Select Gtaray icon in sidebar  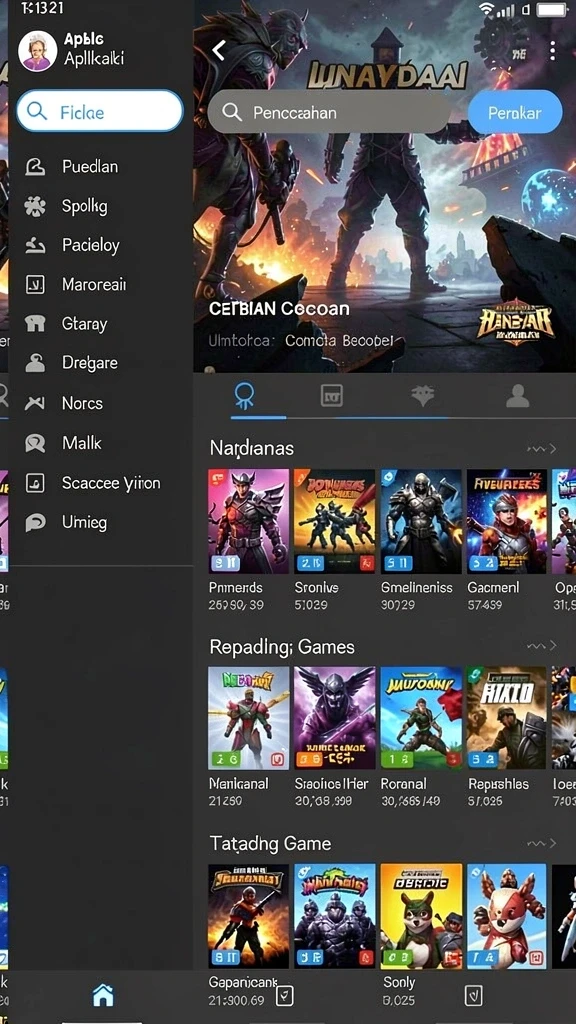[35, 323]
